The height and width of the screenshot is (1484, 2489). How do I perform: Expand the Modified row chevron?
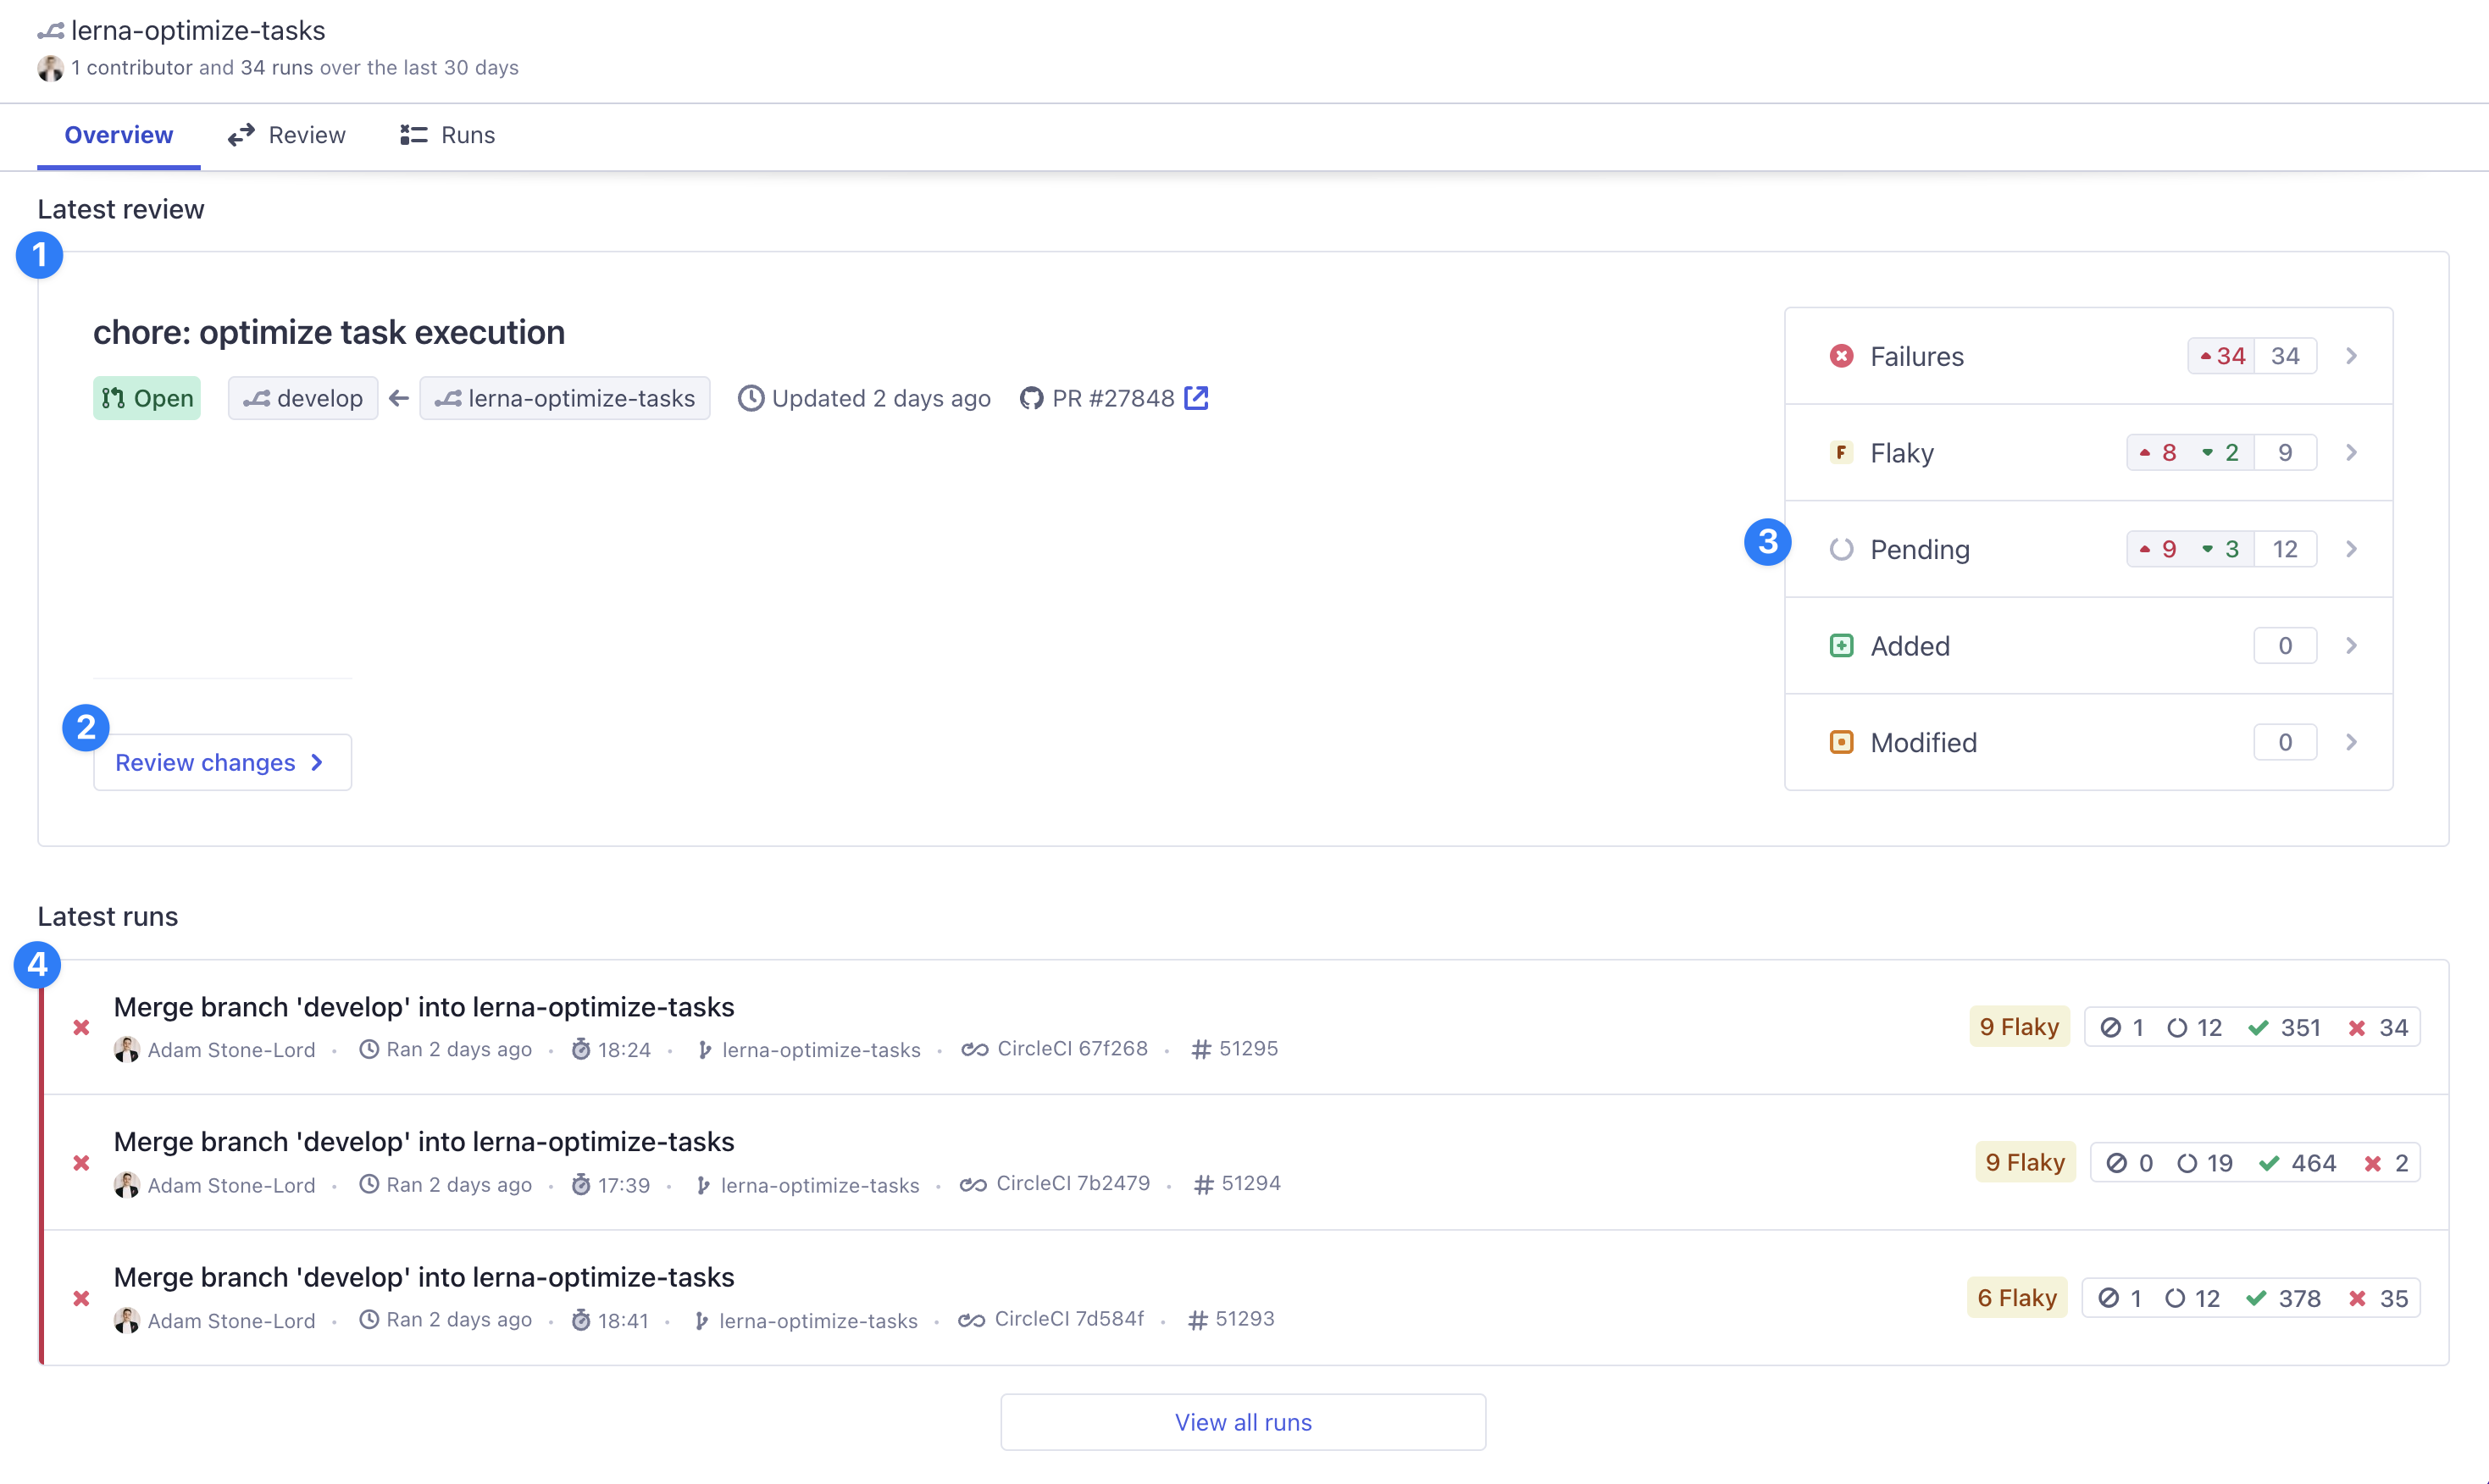2351,742
